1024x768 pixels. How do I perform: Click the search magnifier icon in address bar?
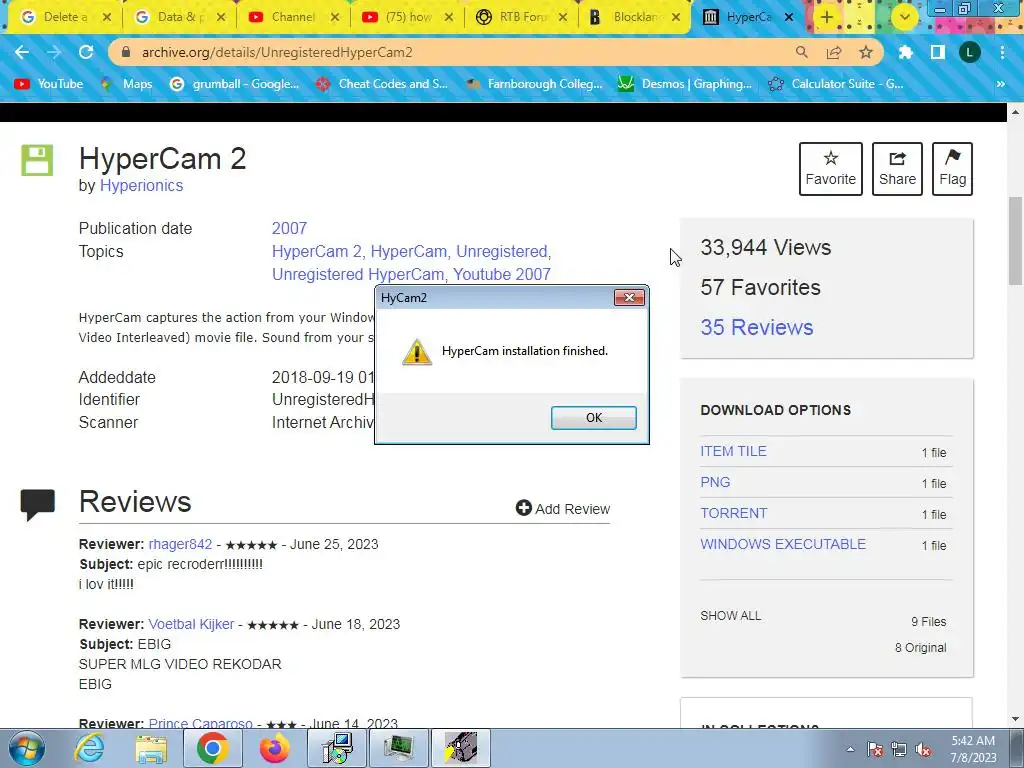coord(802,52)
